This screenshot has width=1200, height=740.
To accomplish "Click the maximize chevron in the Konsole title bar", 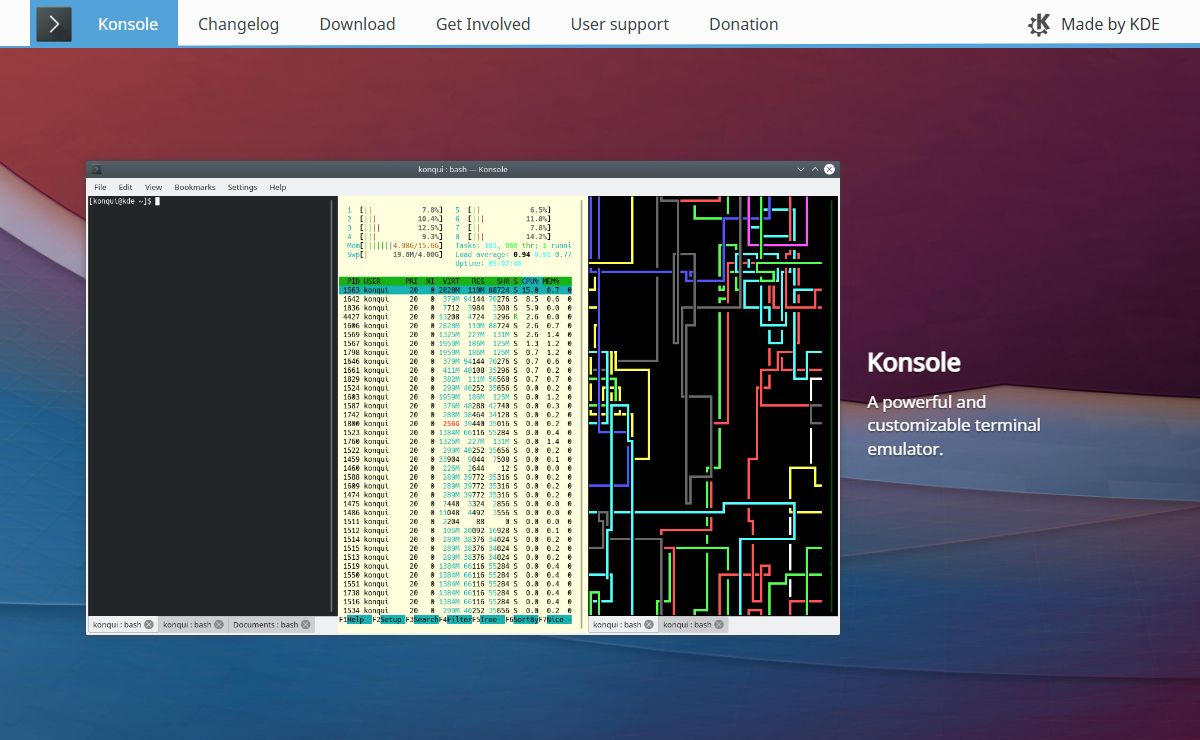I will pyautogui.click(x=816, y=169).
